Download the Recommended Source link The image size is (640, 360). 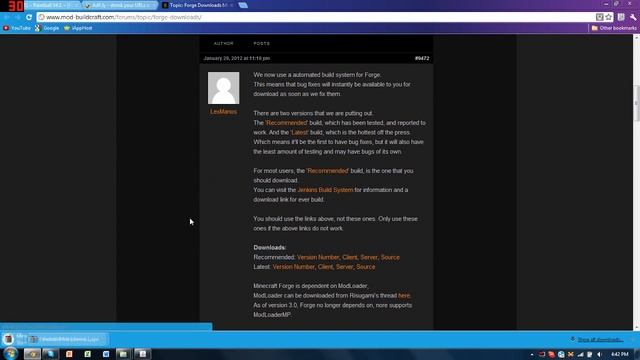click(390, 257)
